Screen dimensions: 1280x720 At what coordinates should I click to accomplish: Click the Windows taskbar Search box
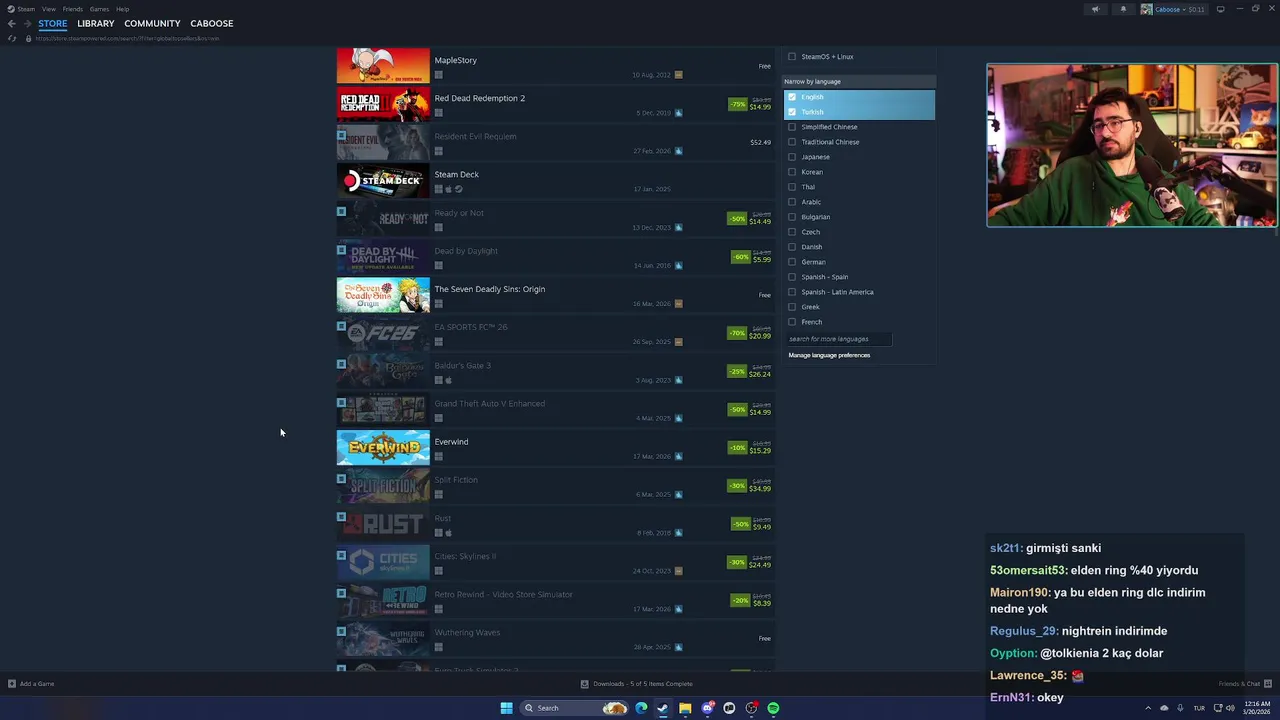(x=573, y=708)
